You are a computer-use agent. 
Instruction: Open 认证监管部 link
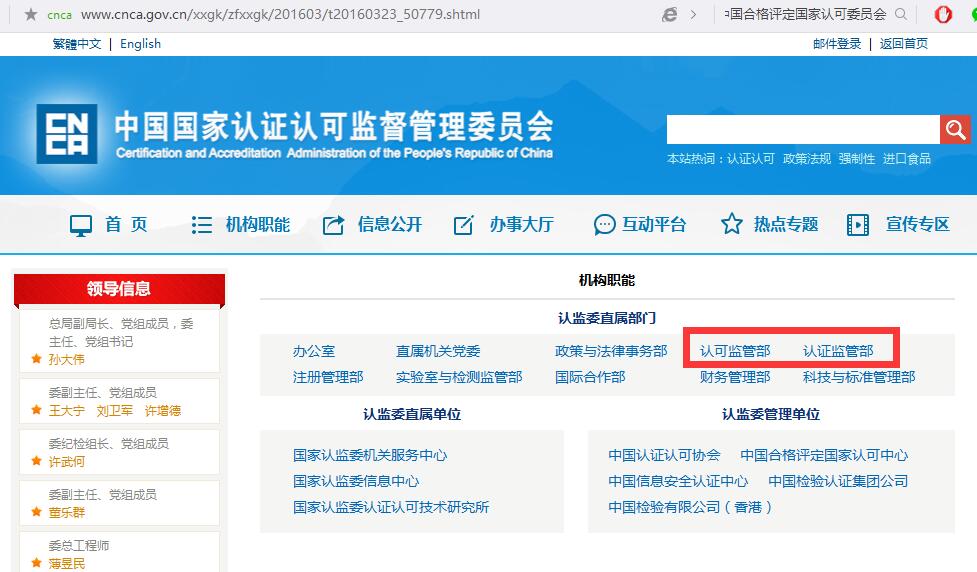(838, 351)
